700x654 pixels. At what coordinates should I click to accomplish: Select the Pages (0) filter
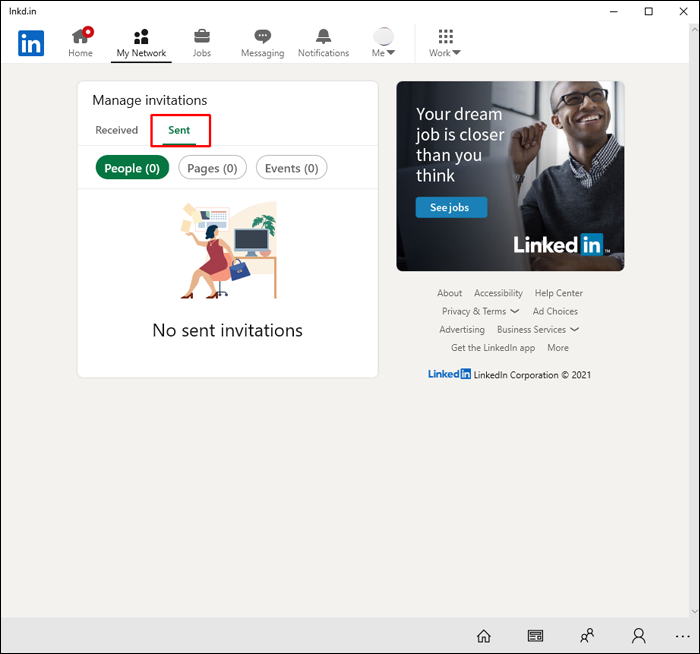(x=212, y=168)
